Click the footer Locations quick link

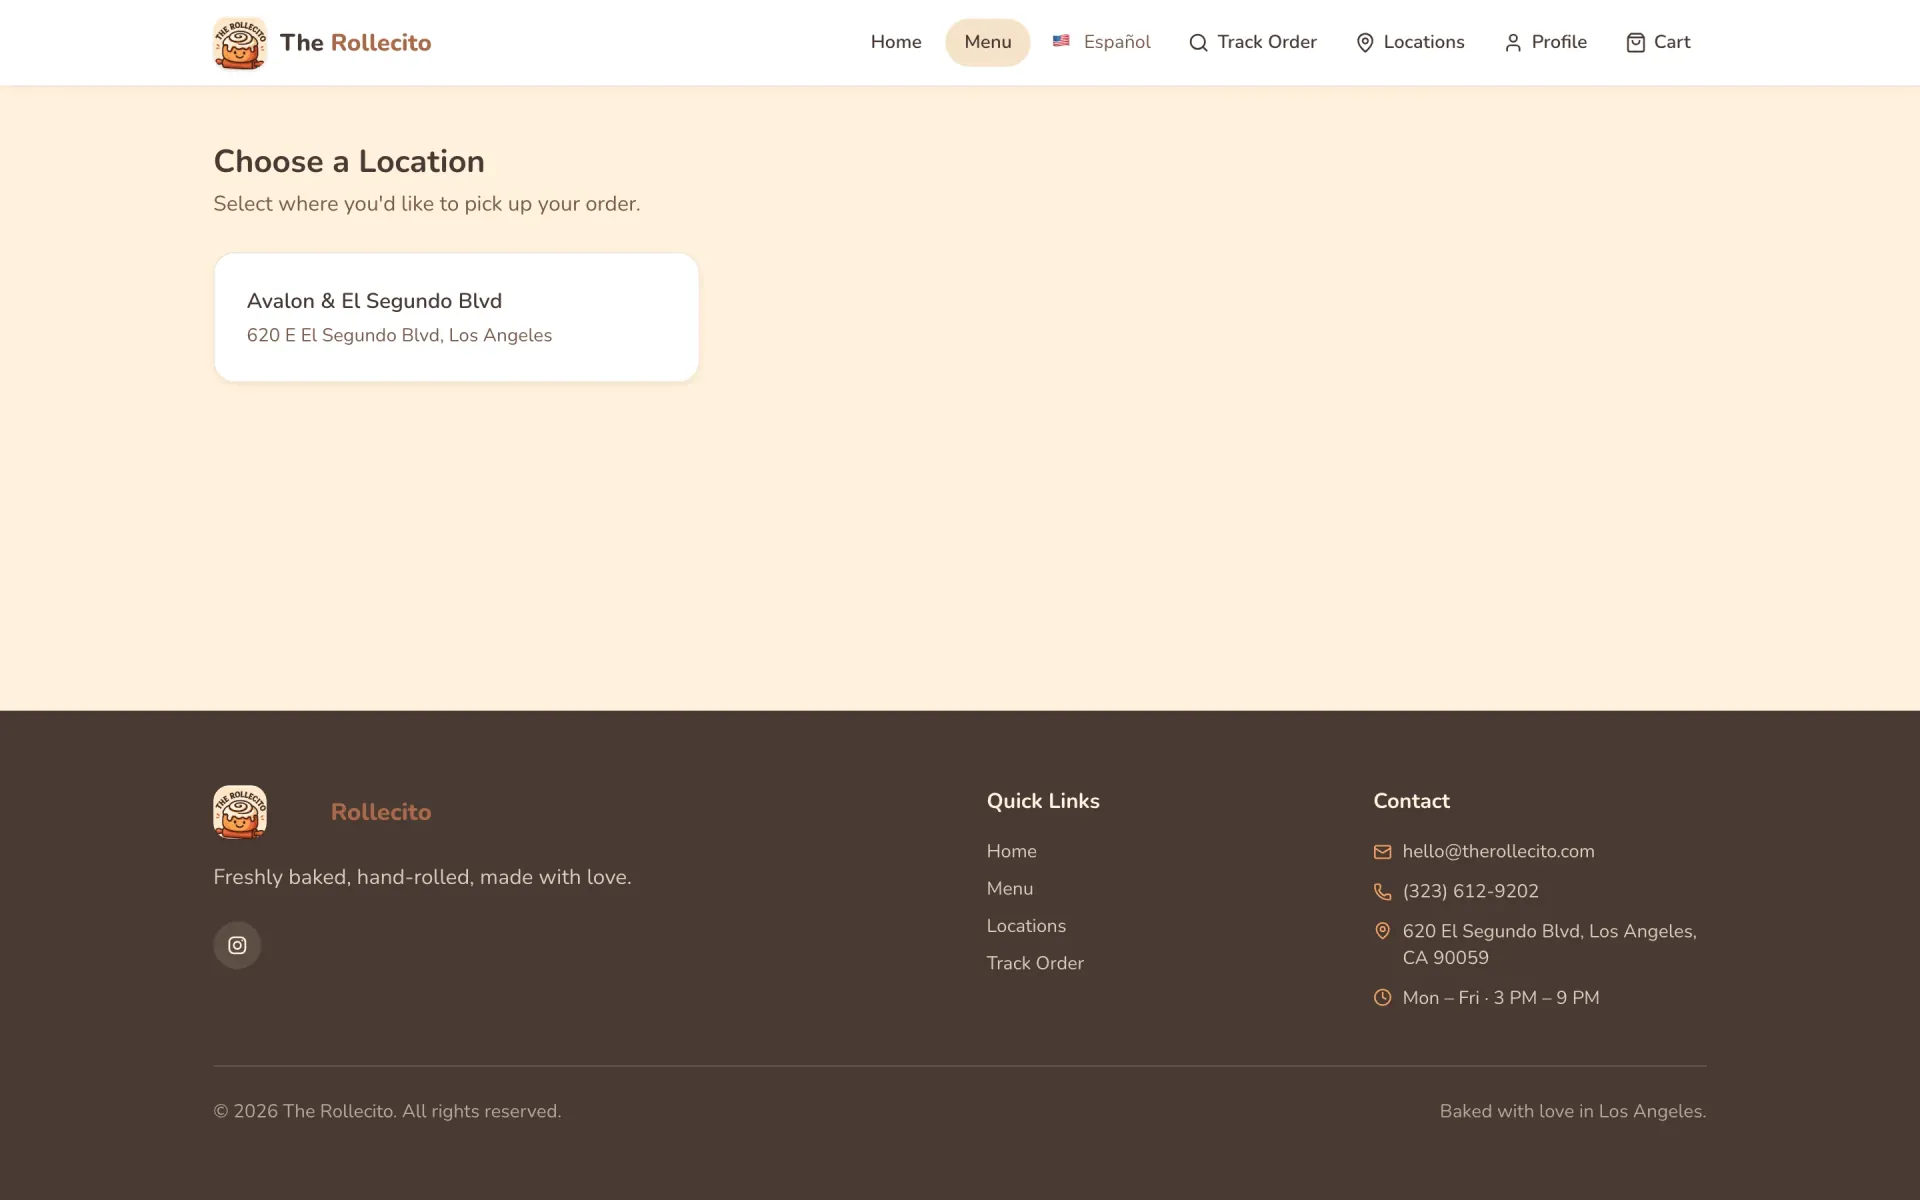coord(1026,926)
